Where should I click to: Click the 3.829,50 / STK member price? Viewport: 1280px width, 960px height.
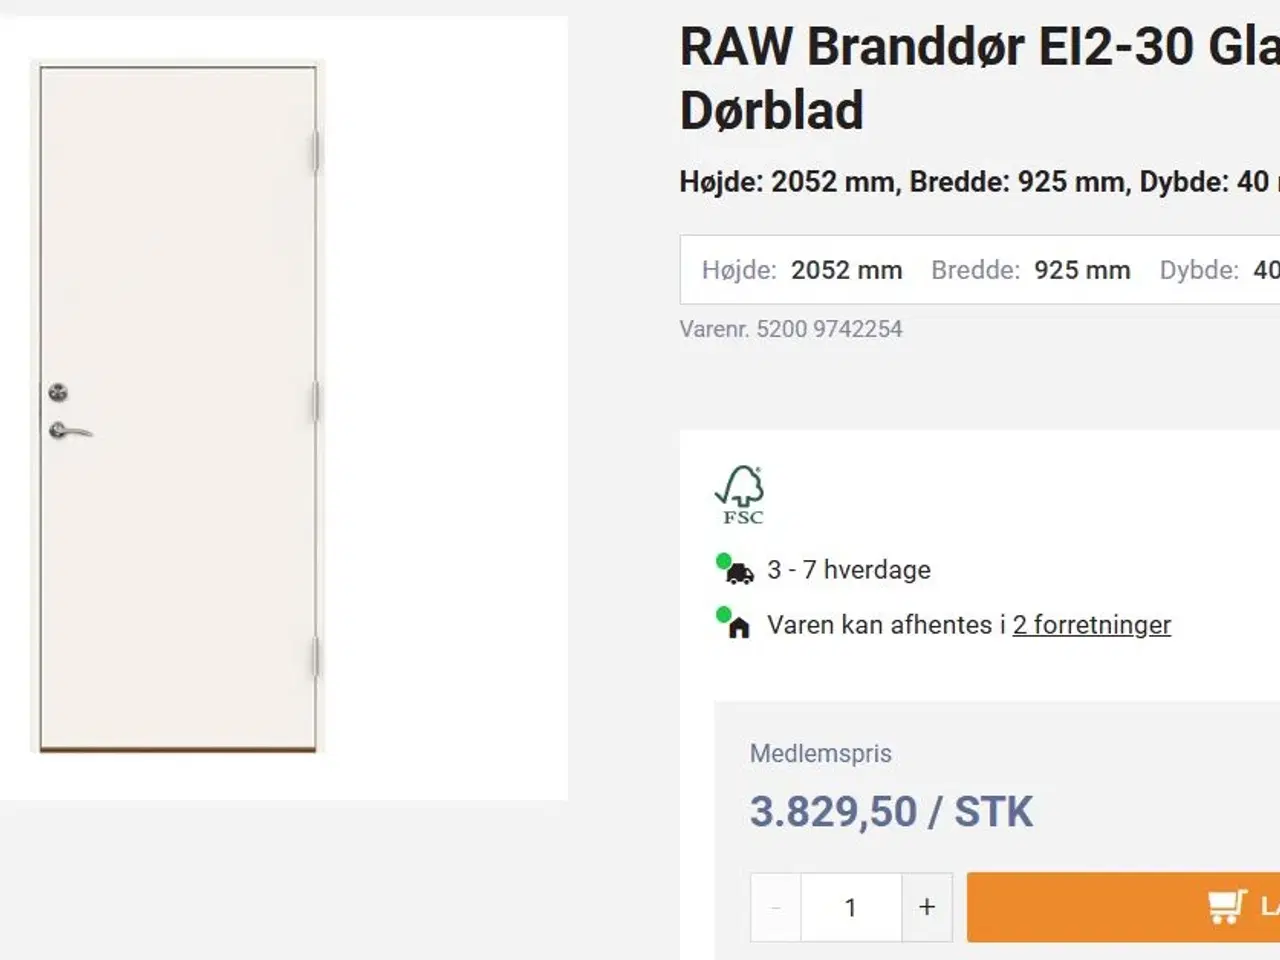pos(891,811)
